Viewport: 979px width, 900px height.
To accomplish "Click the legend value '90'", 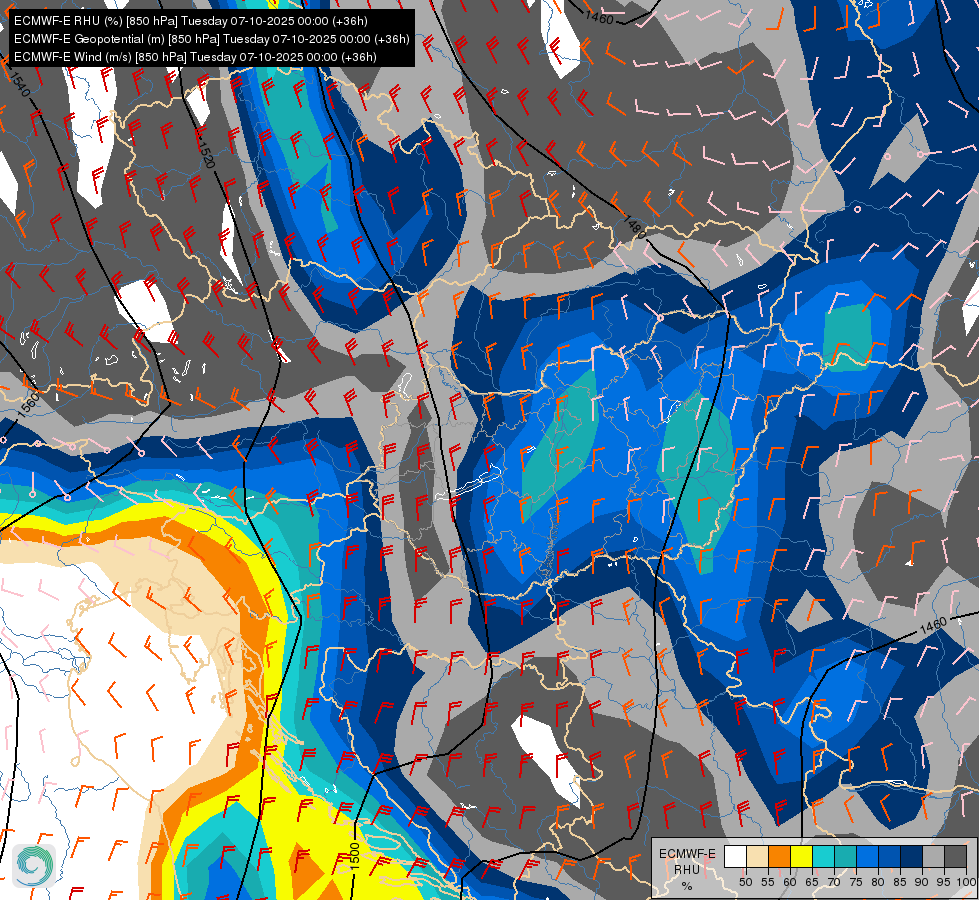I will 922,883.
